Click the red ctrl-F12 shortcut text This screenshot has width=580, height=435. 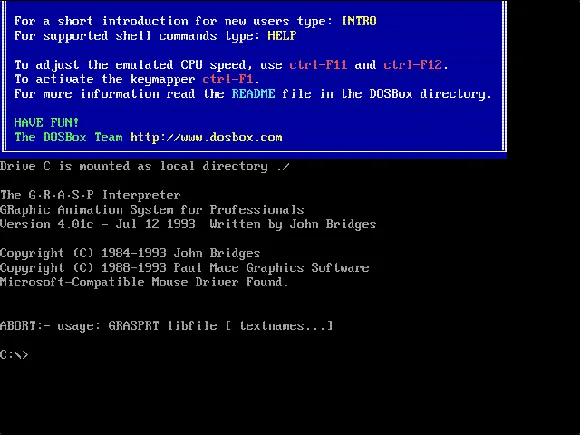click(412, 65)
